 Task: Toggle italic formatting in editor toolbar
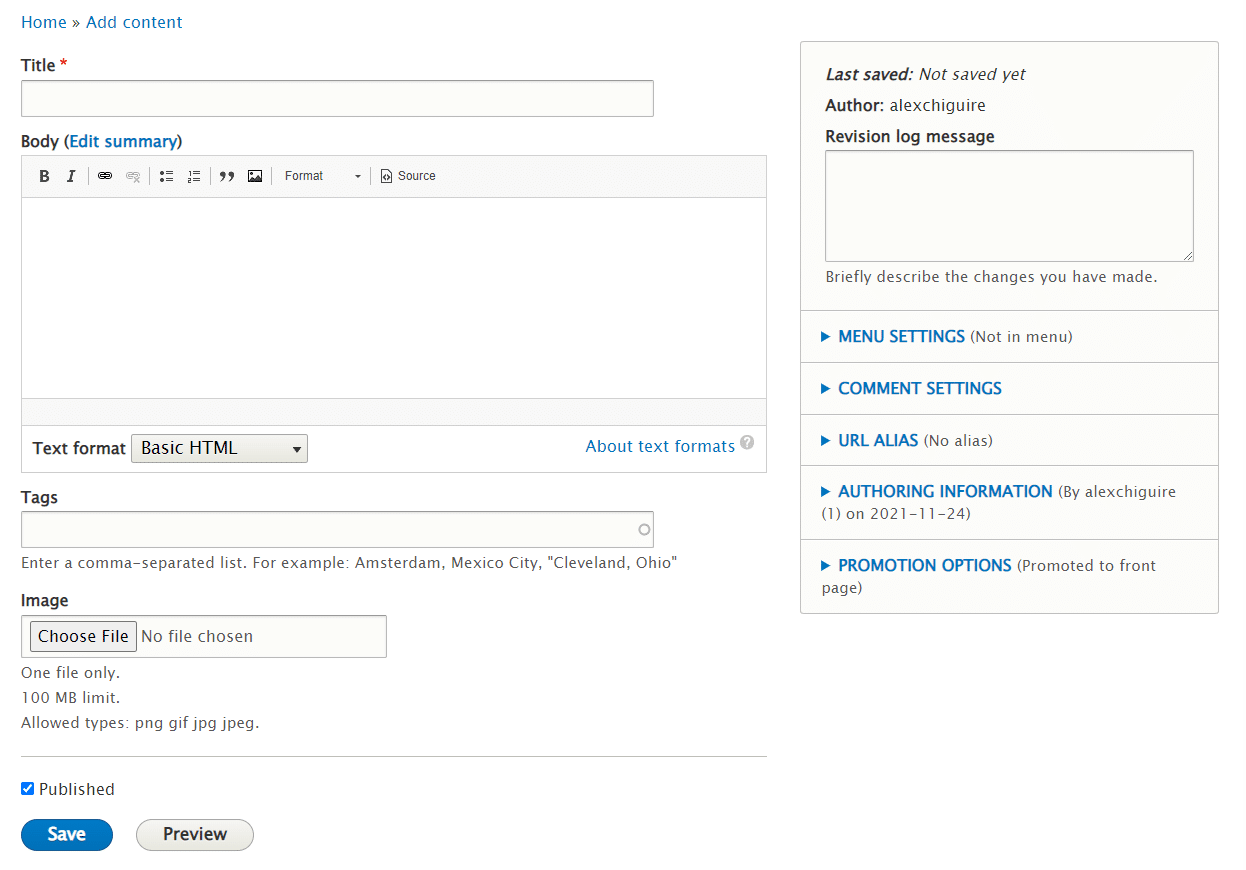[x=71, y=176]
